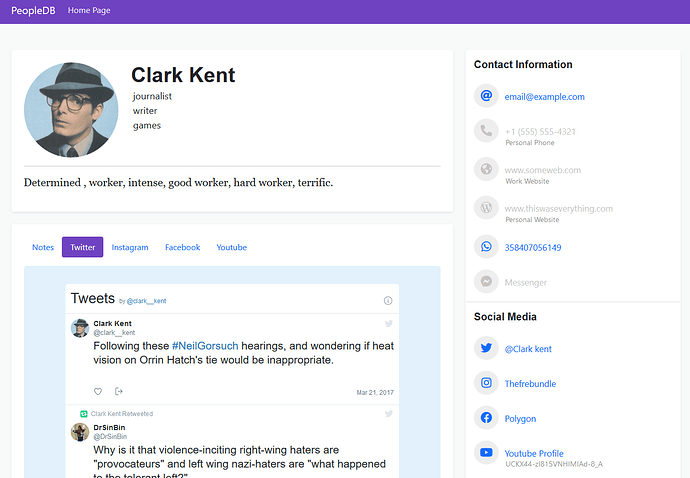Like the NeilGorsuch tweet with heart icon
The image size is (690, 478).
[98, 391]
